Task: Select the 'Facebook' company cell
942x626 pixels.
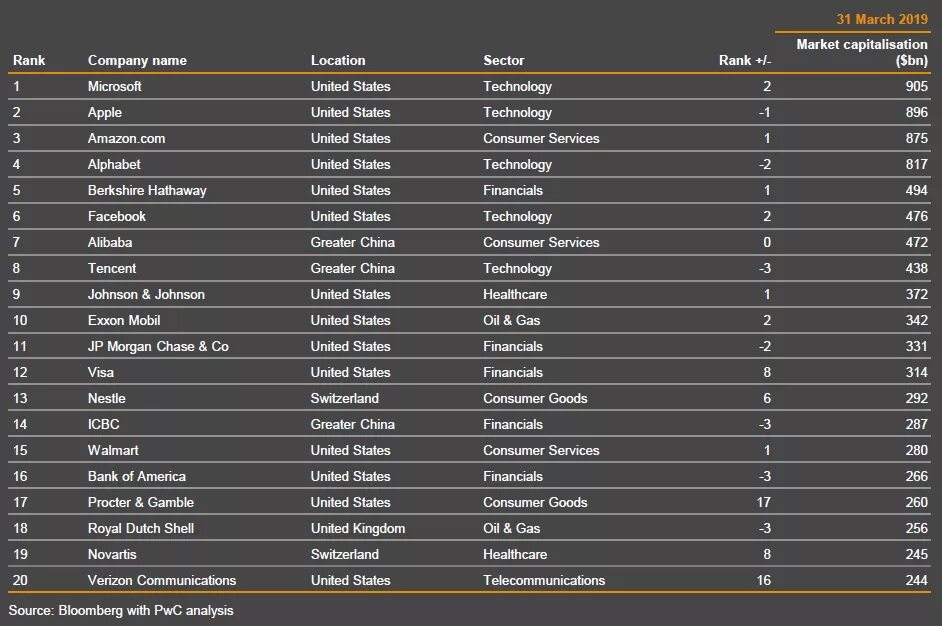Action: pyautogui.click(x=117, y=216)
